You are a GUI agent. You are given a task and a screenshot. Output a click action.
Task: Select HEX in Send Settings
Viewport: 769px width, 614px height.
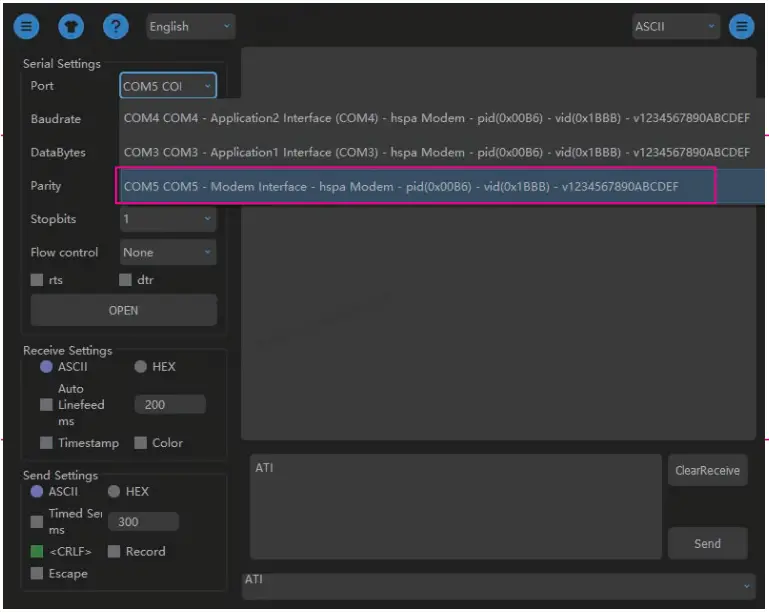pyautogui.click(x=114, y=491)
